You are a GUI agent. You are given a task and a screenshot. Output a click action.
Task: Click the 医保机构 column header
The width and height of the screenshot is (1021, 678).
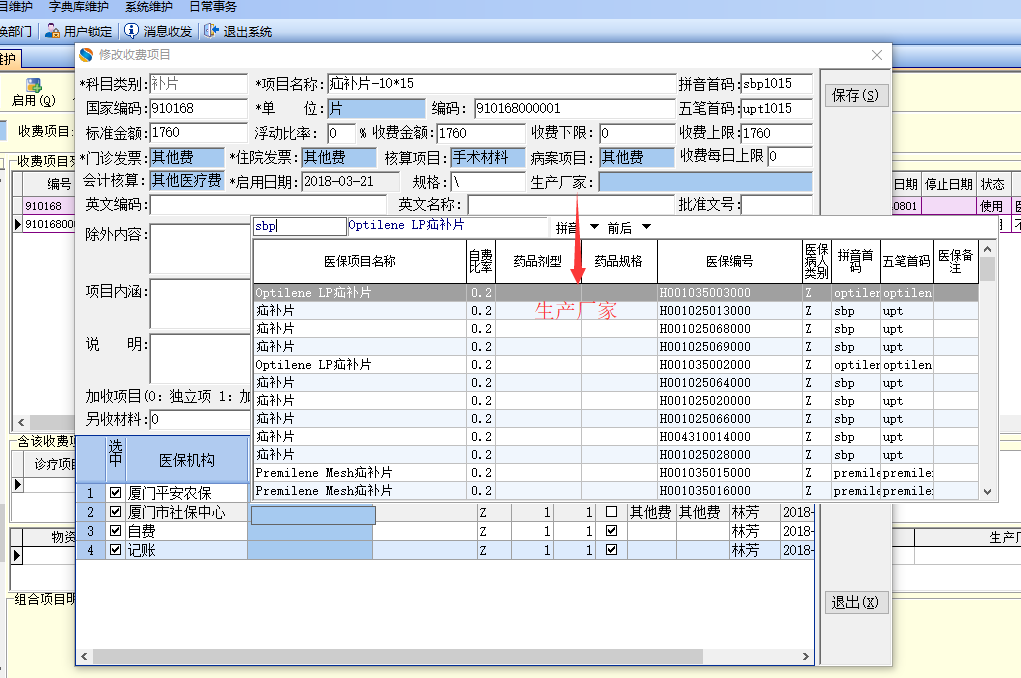tap(186, 460)
